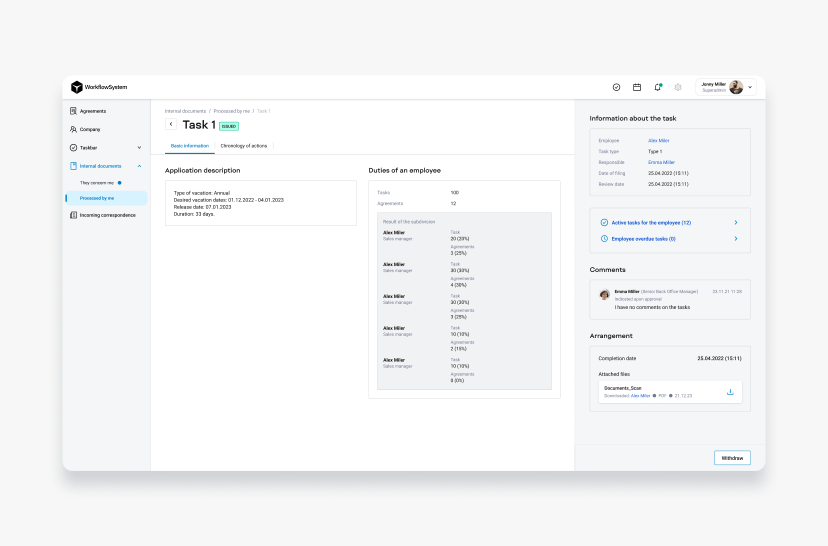Screen dimensions: 828x546
Task: Open Active tasks for the employee
Action: 670,222
